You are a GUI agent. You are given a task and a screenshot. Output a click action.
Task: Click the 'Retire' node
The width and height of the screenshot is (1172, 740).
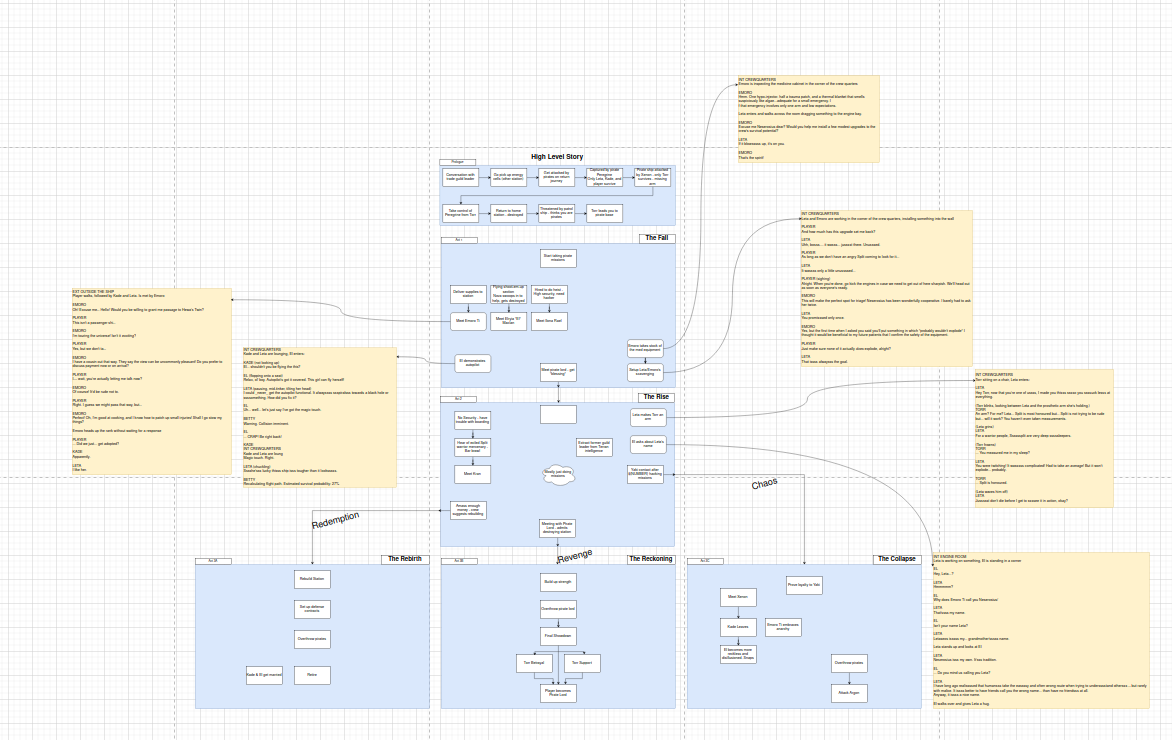pos(312,675)
